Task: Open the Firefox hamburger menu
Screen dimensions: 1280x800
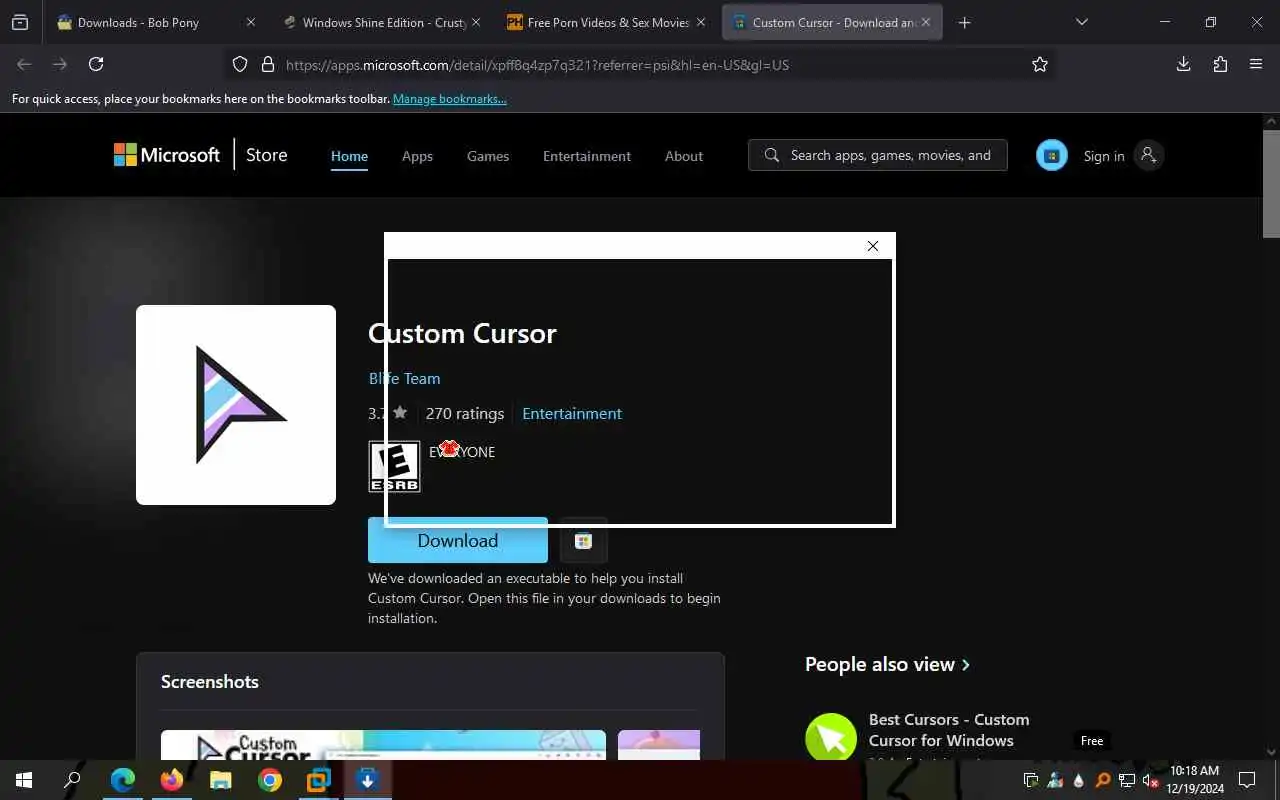Action: point(1256,64)
